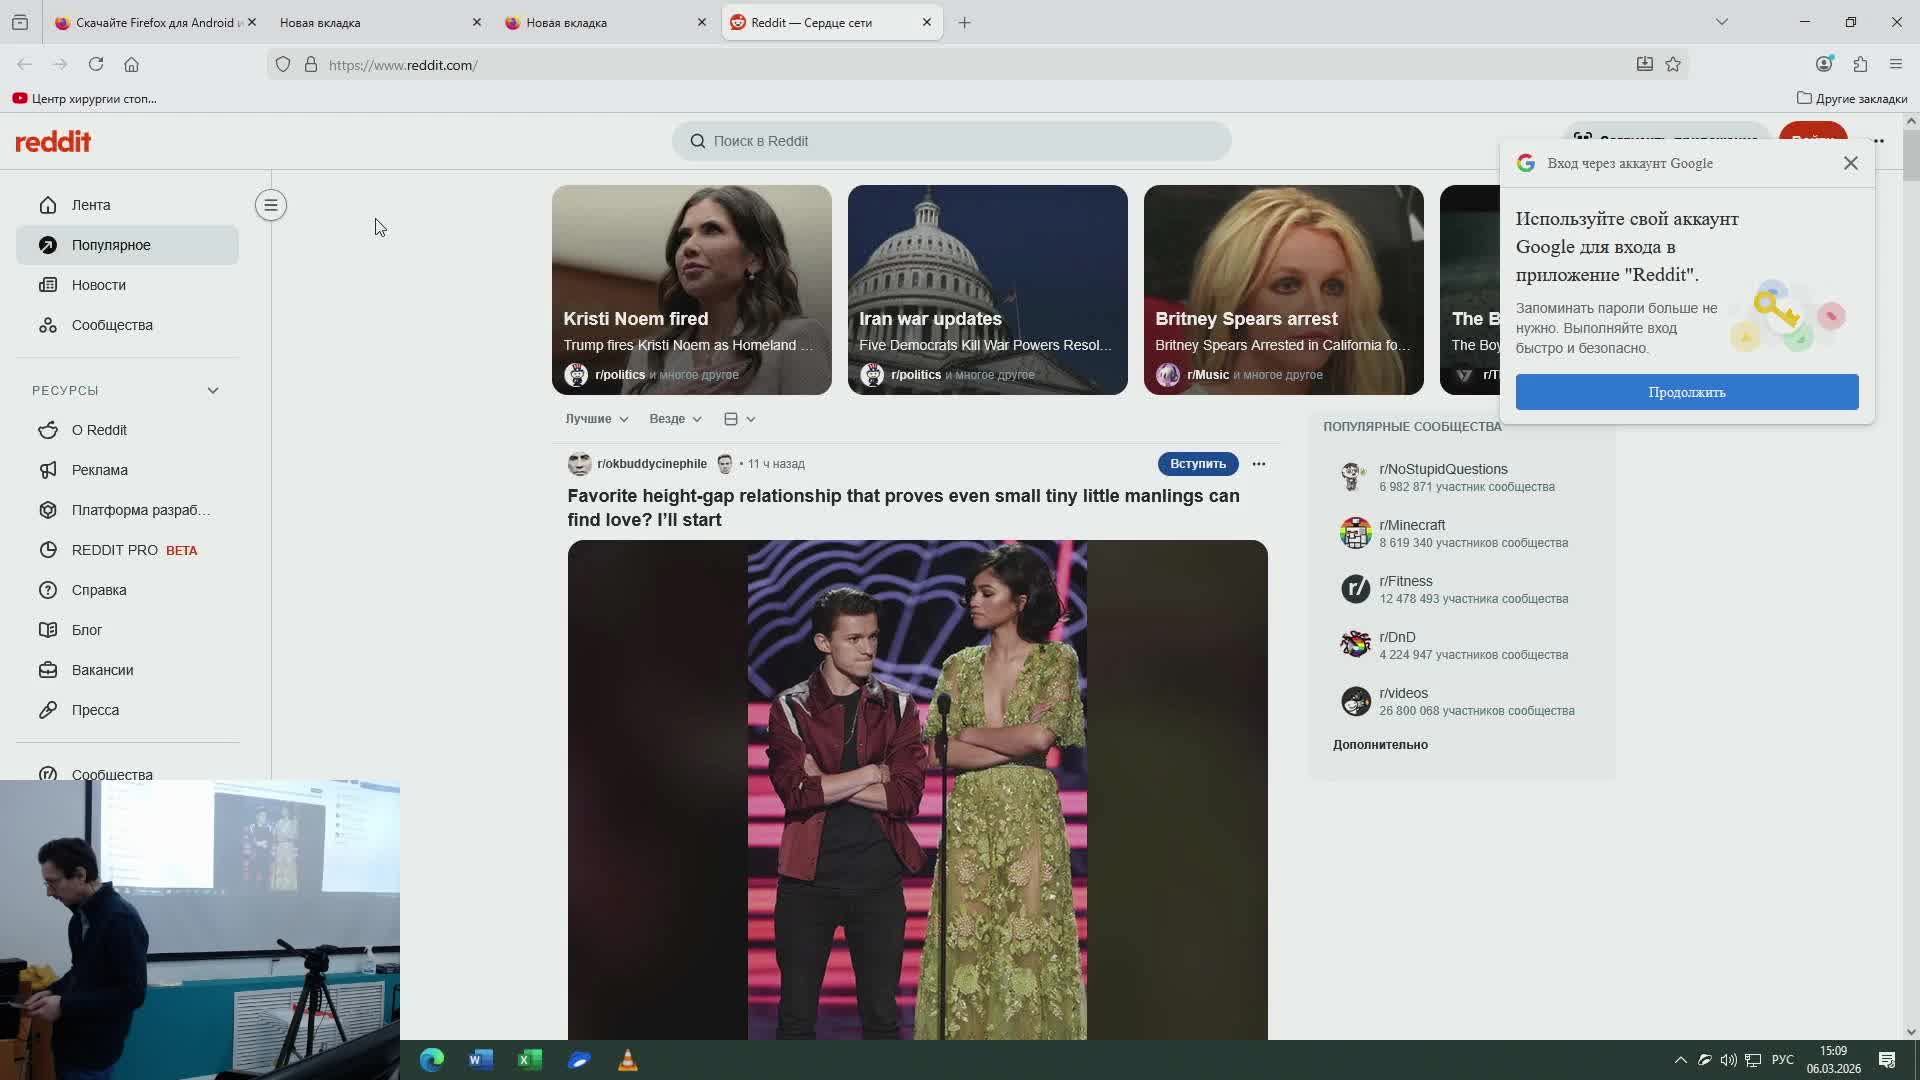The width and height of the screenshot is (1920, 1080).
Task: Open Firefox application menu
Action: tap(1895, 64)
